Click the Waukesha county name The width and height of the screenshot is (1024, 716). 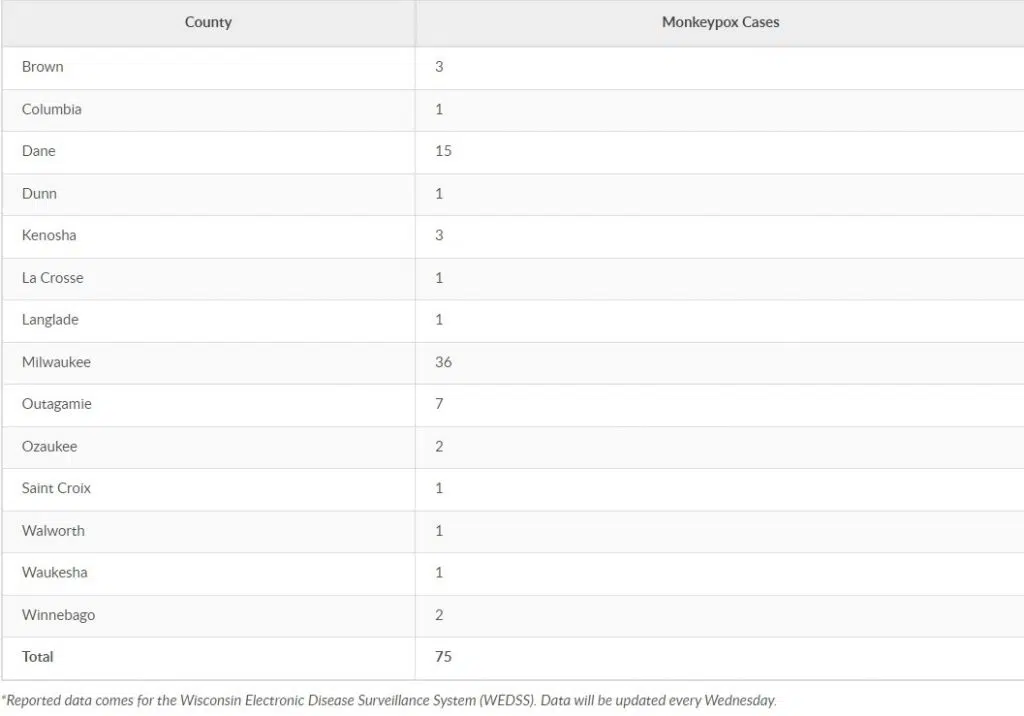click(55, 572)
